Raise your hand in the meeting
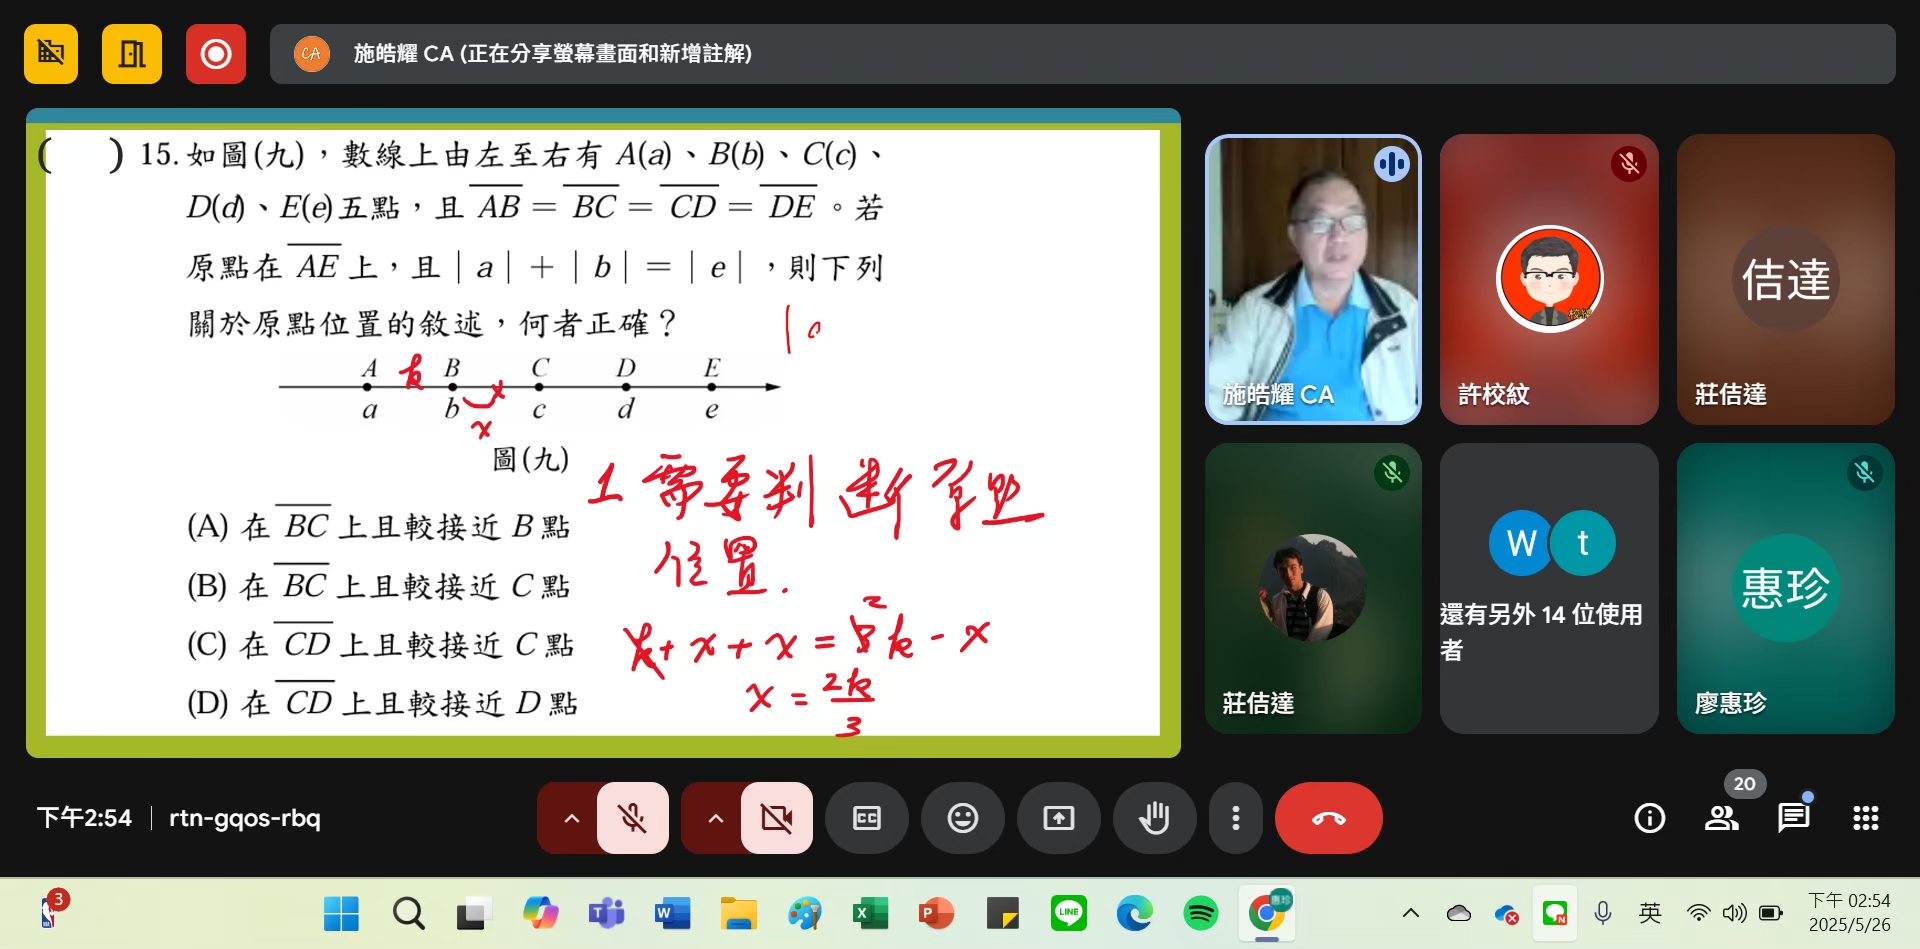 1154,818
